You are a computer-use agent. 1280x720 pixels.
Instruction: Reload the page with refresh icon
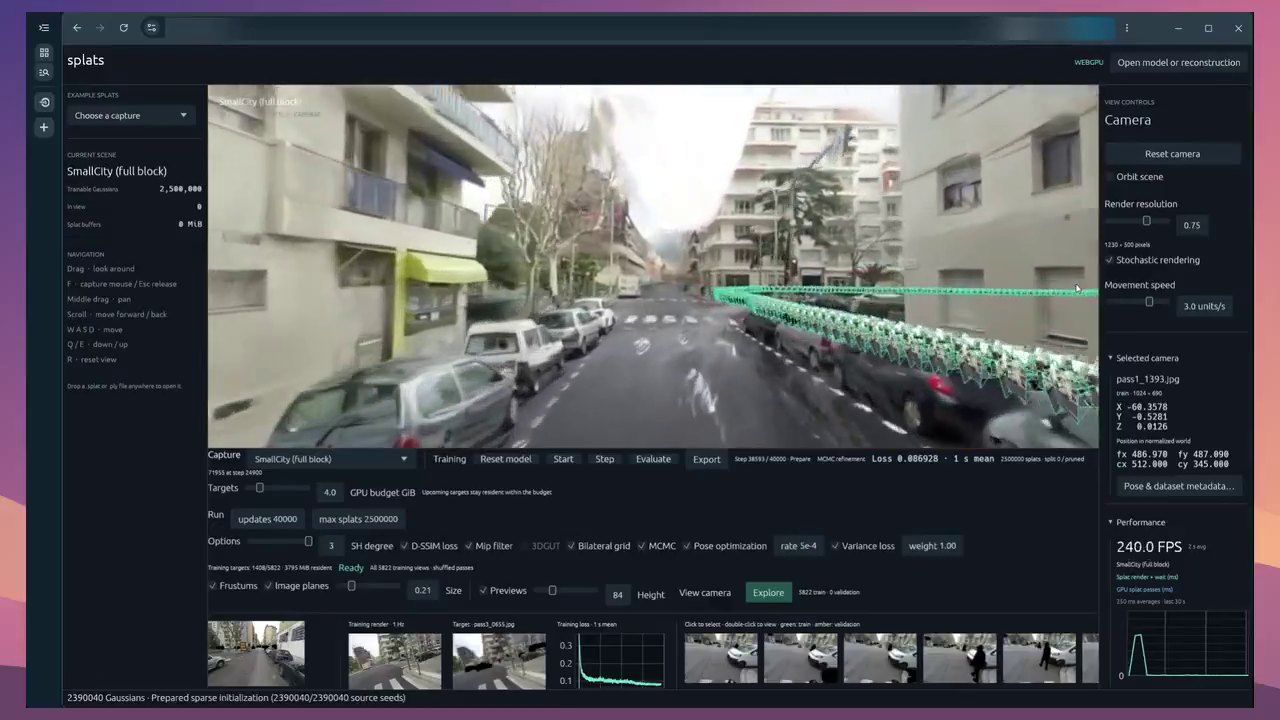point(123,28)
